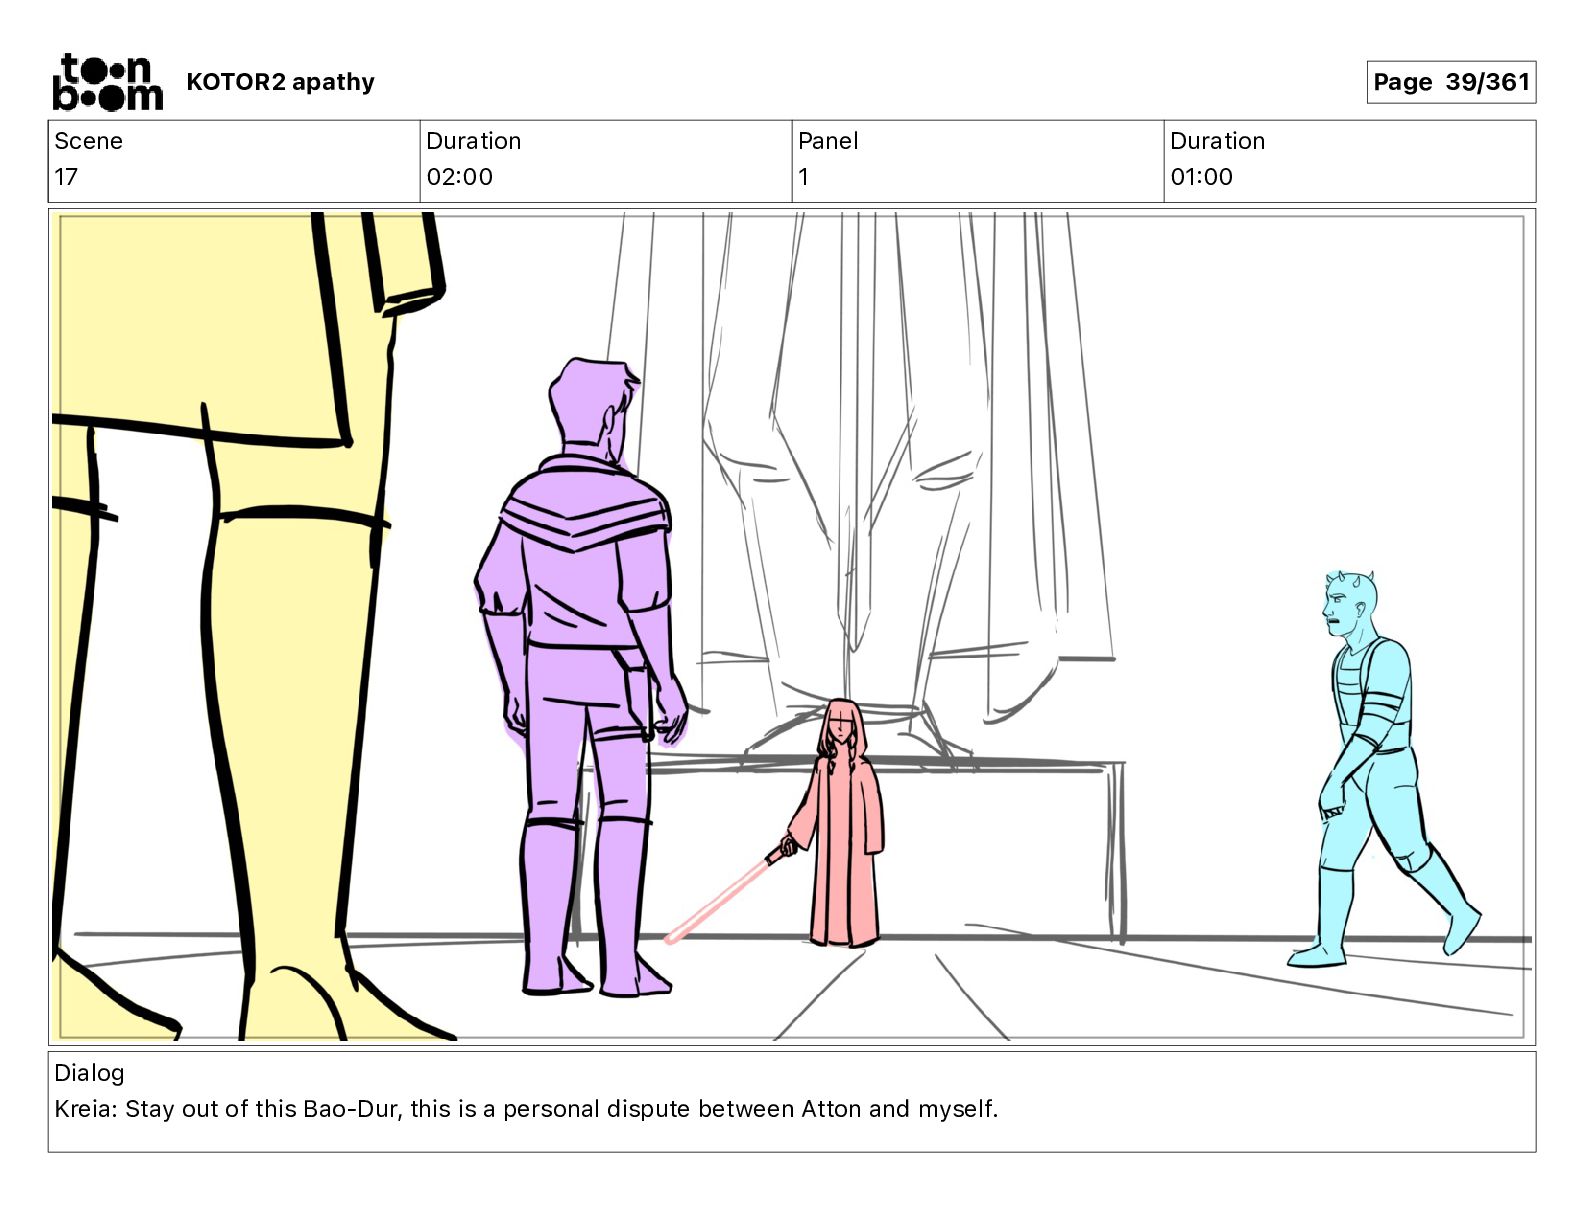The image size is (1584, 1224).
Task: Click the cyan horned walking figure
Action: [x=1383, y=768]
